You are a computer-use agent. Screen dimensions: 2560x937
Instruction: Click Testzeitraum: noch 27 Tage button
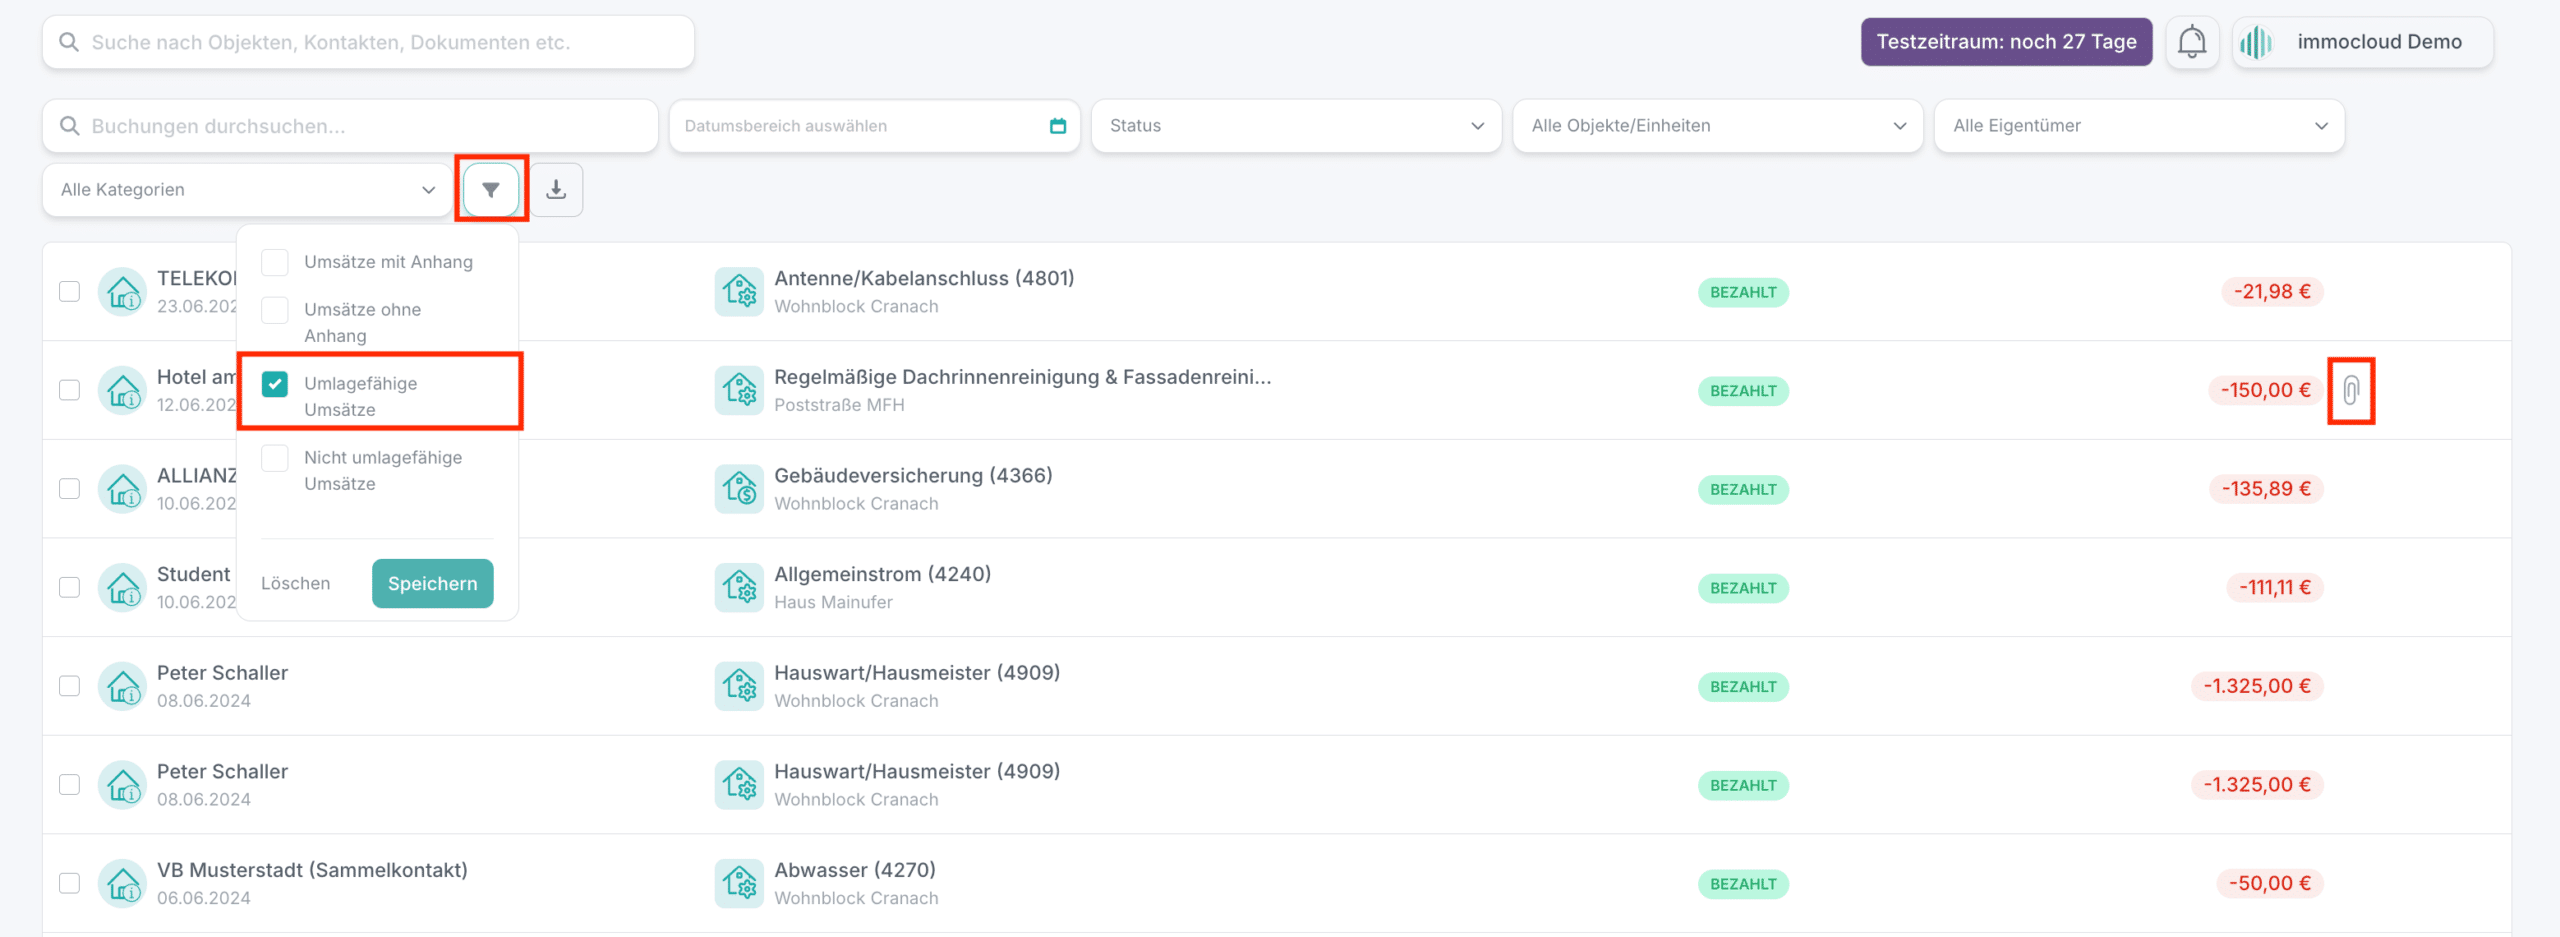pyautogui.click(x=2006, y=42)
